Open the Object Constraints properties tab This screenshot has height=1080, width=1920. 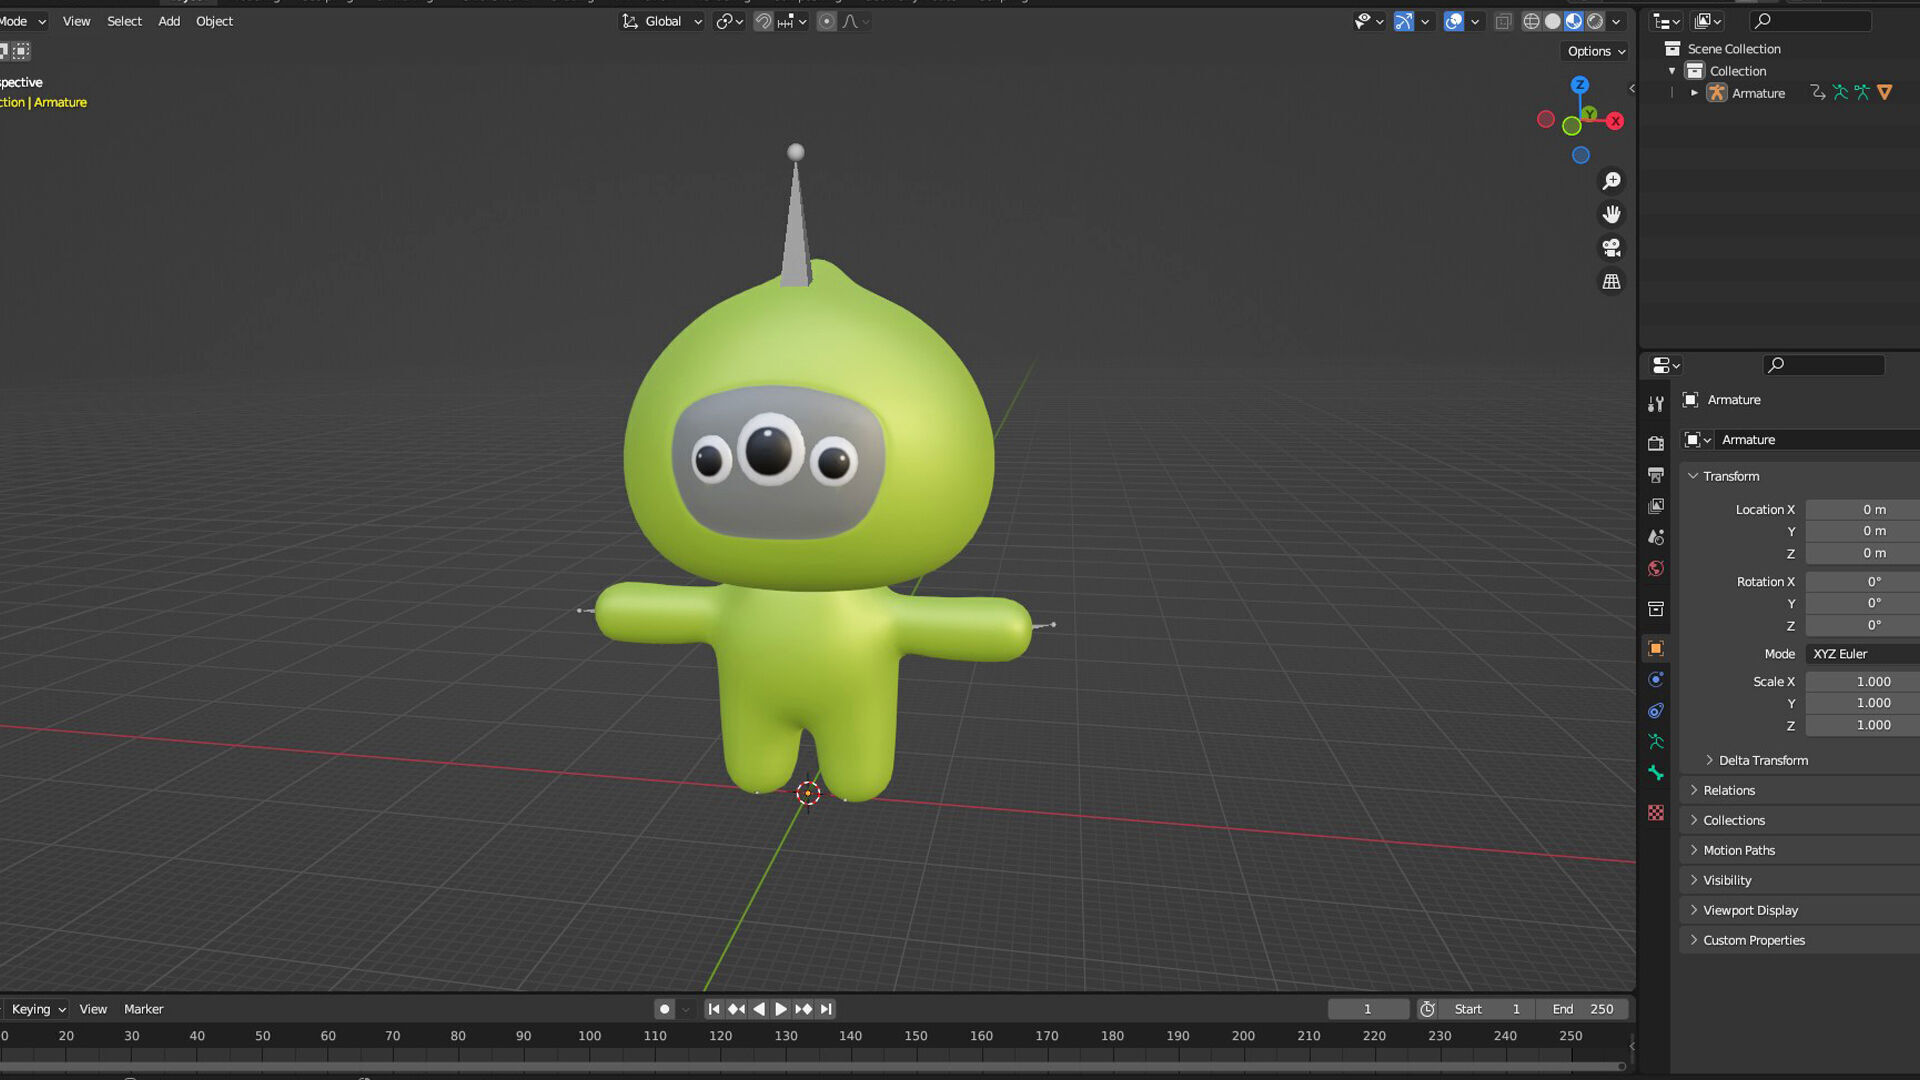click(x=1656, y=710)
